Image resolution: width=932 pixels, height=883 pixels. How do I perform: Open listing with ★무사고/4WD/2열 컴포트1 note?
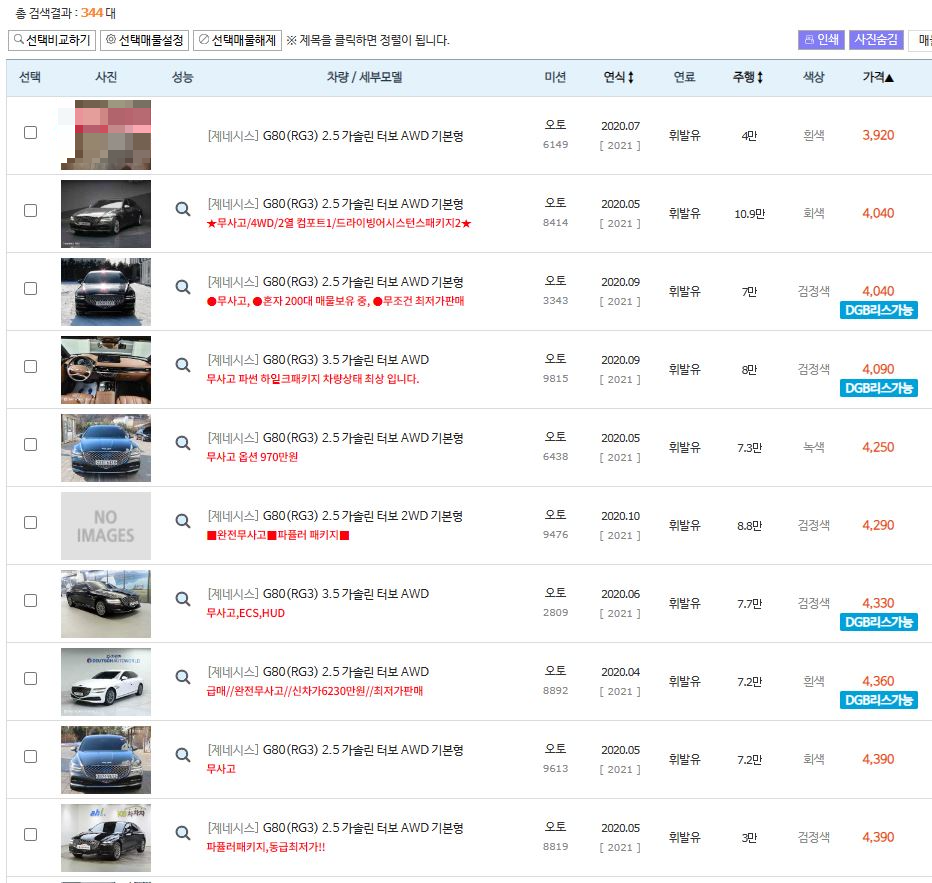[x=339, y=223]
